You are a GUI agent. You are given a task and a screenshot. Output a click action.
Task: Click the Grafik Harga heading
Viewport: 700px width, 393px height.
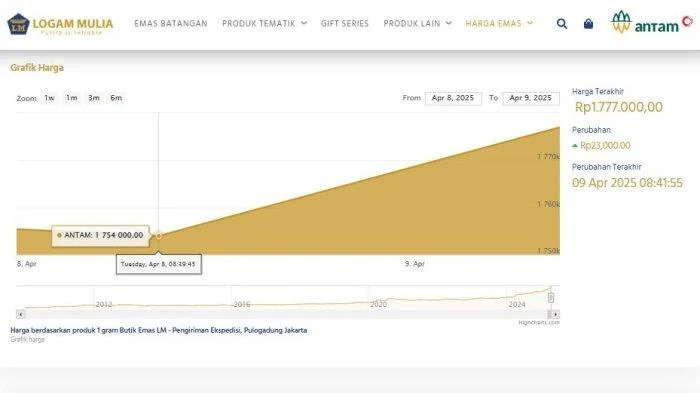37,68
